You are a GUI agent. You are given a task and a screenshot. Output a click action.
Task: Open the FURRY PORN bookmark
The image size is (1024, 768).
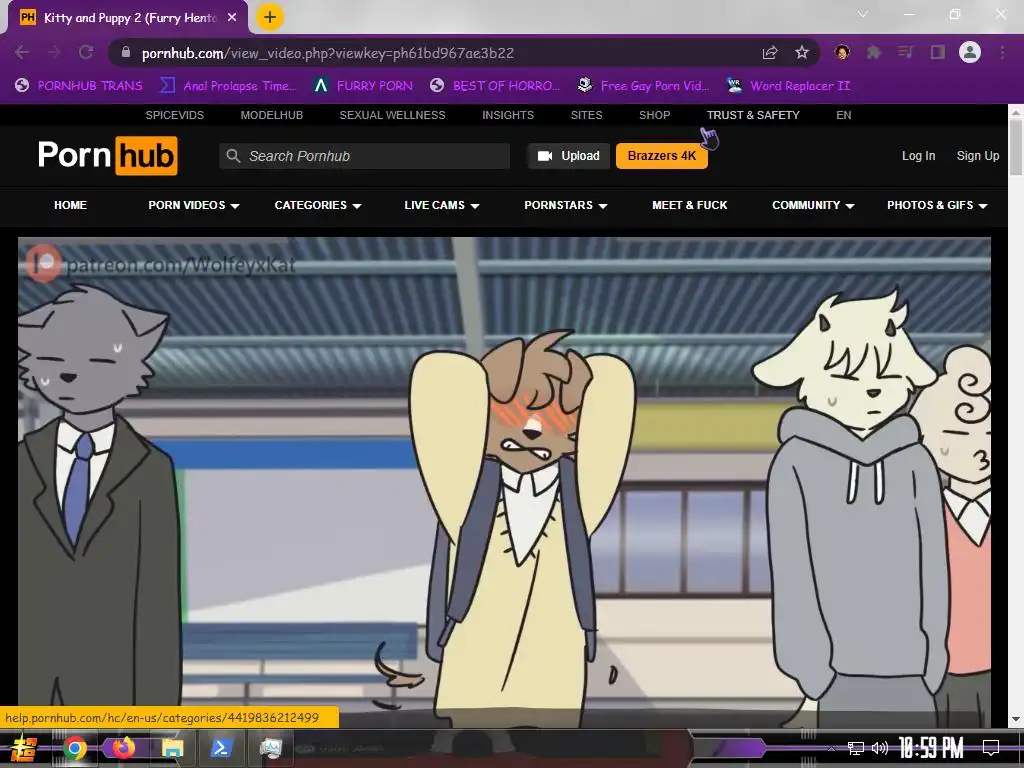point(363,86)
